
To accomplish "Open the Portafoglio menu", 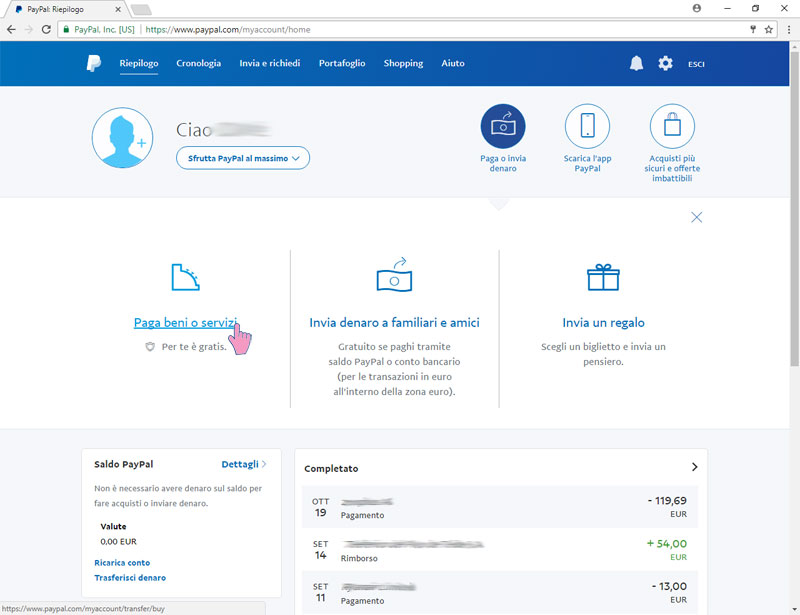I will click(x=342, y=63).
